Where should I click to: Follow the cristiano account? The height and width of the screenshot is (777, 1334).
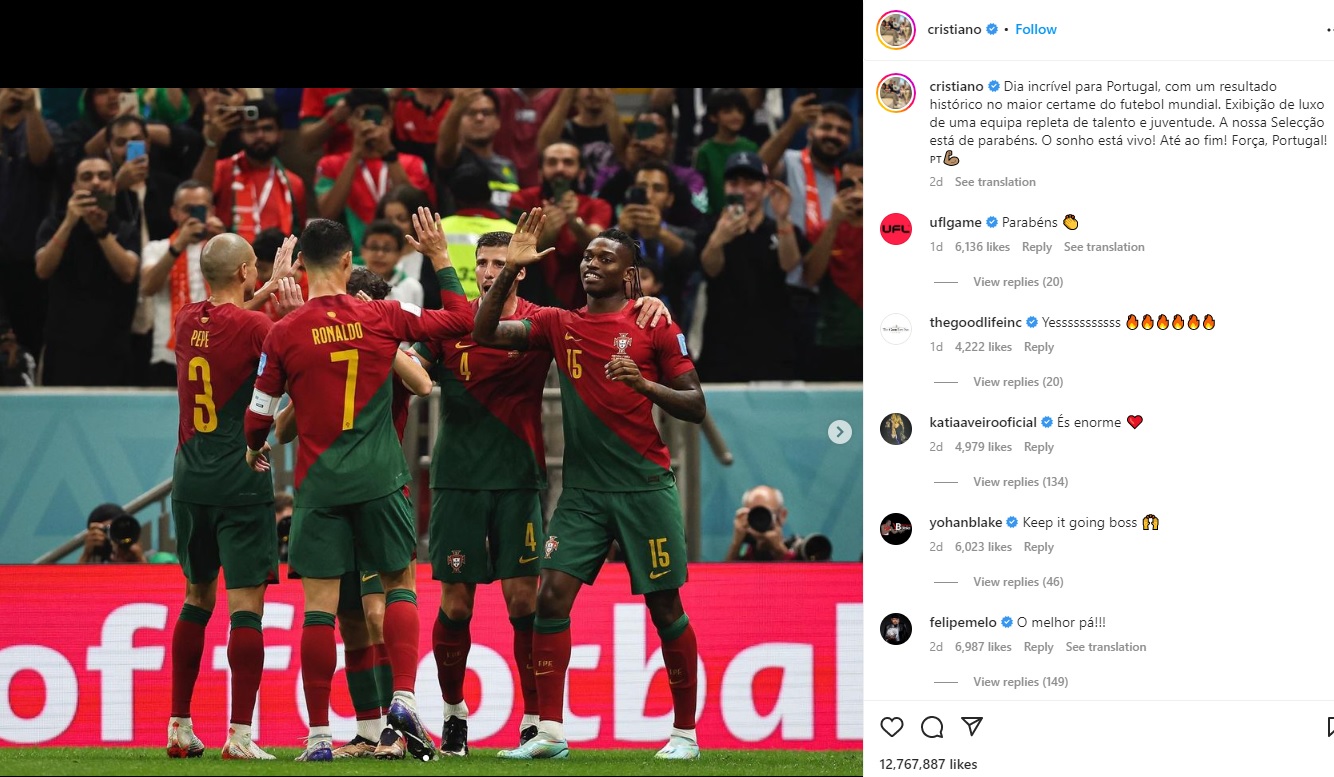1036,30
